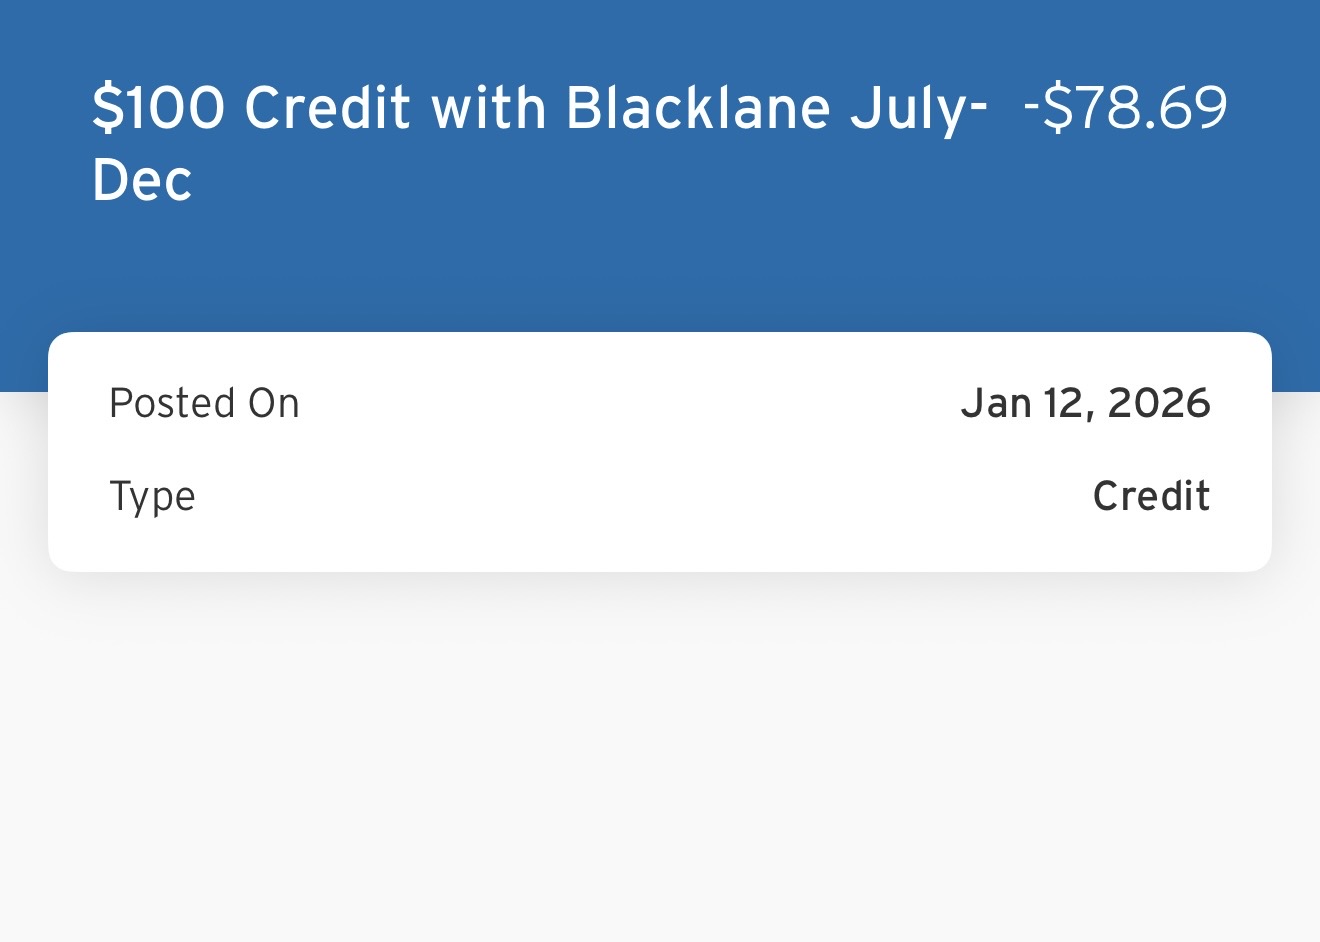The height and width of the screenshot is (942, 1320).
Task: Tap the word "Credit" in the header title
Action: (327, 108)
